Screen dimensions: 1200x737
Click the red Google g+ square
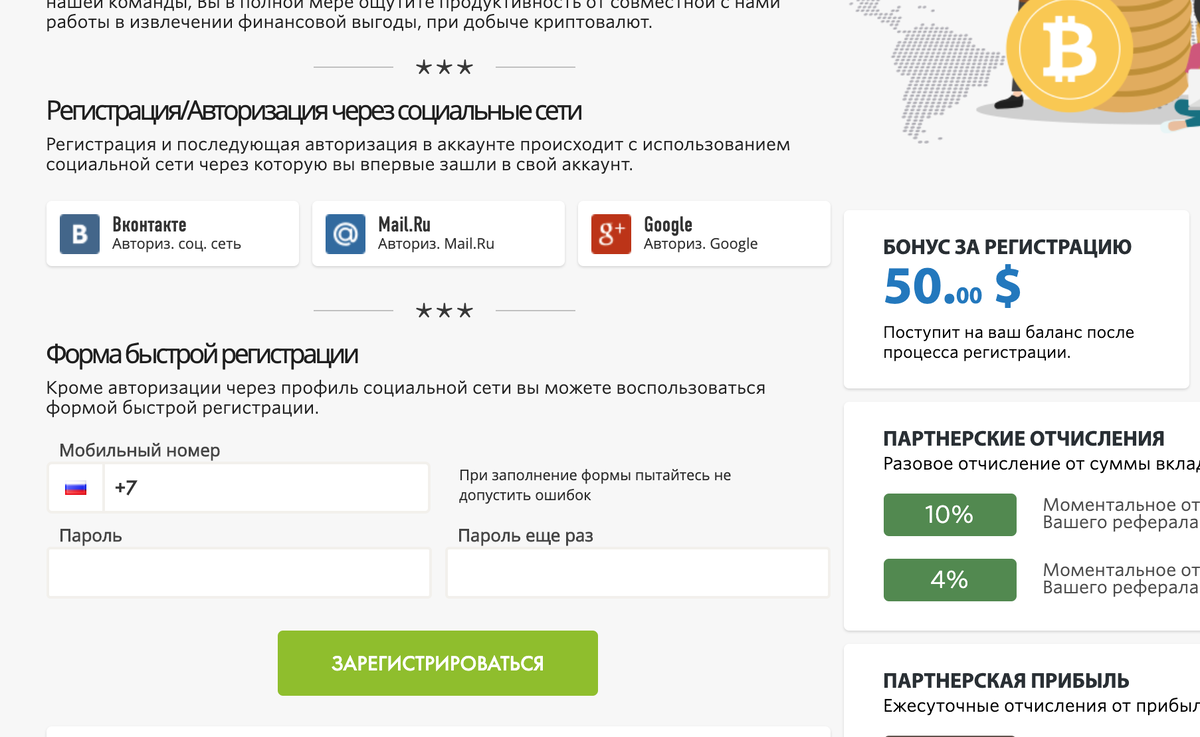609,233
